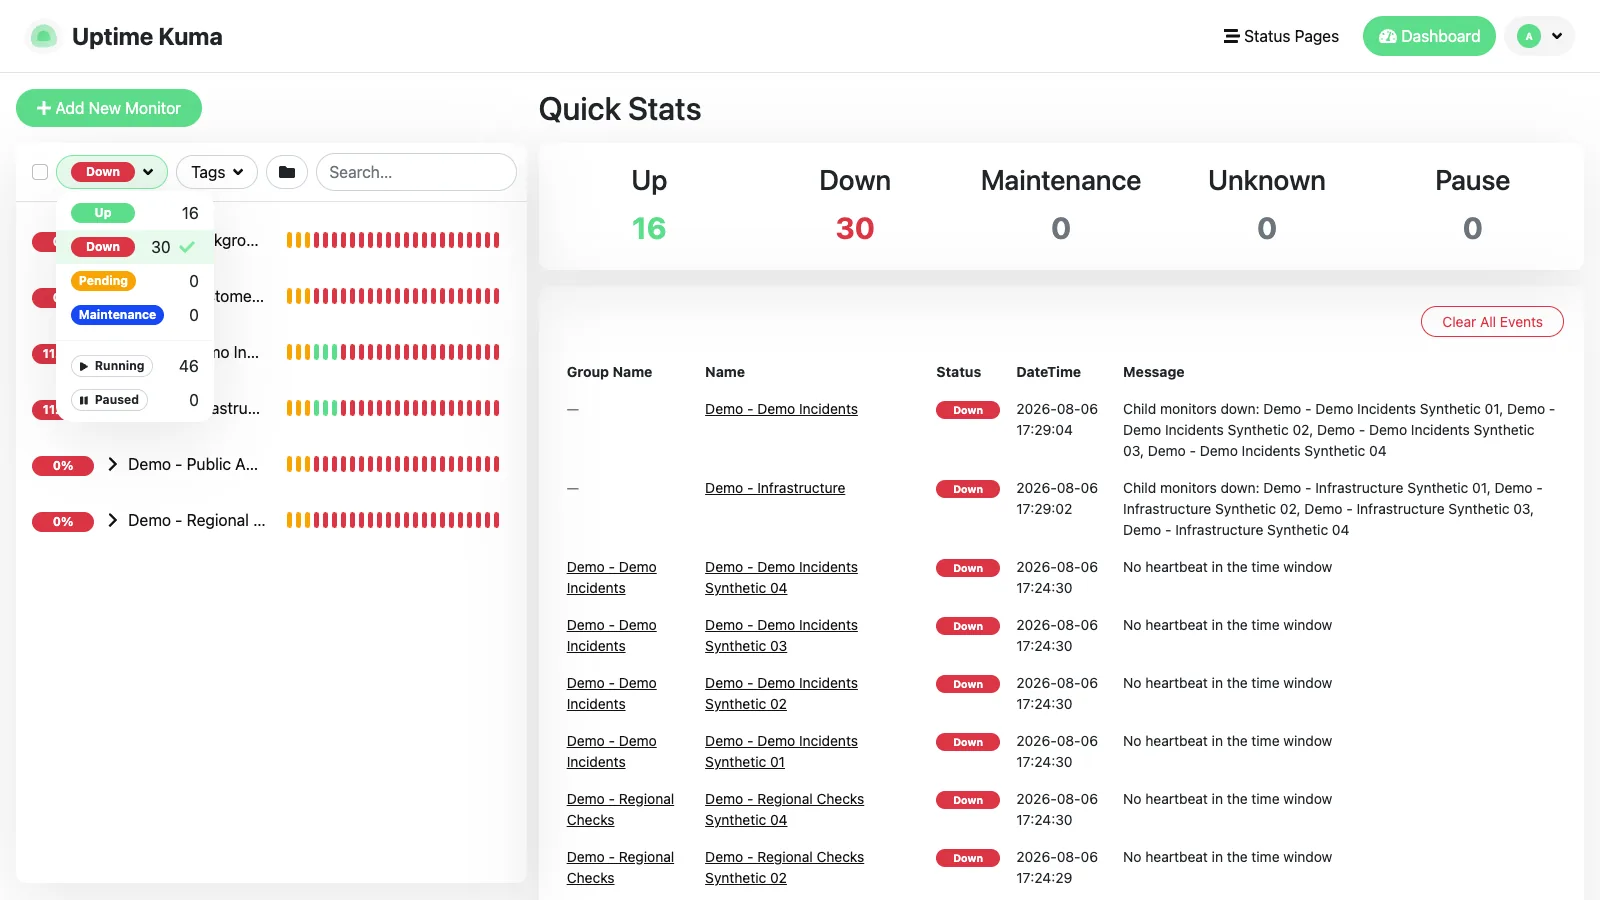This screenshot has width=1600, height=900.
Task: Open Regional Checks Synthetic 04 link
Action: (784, 810)
